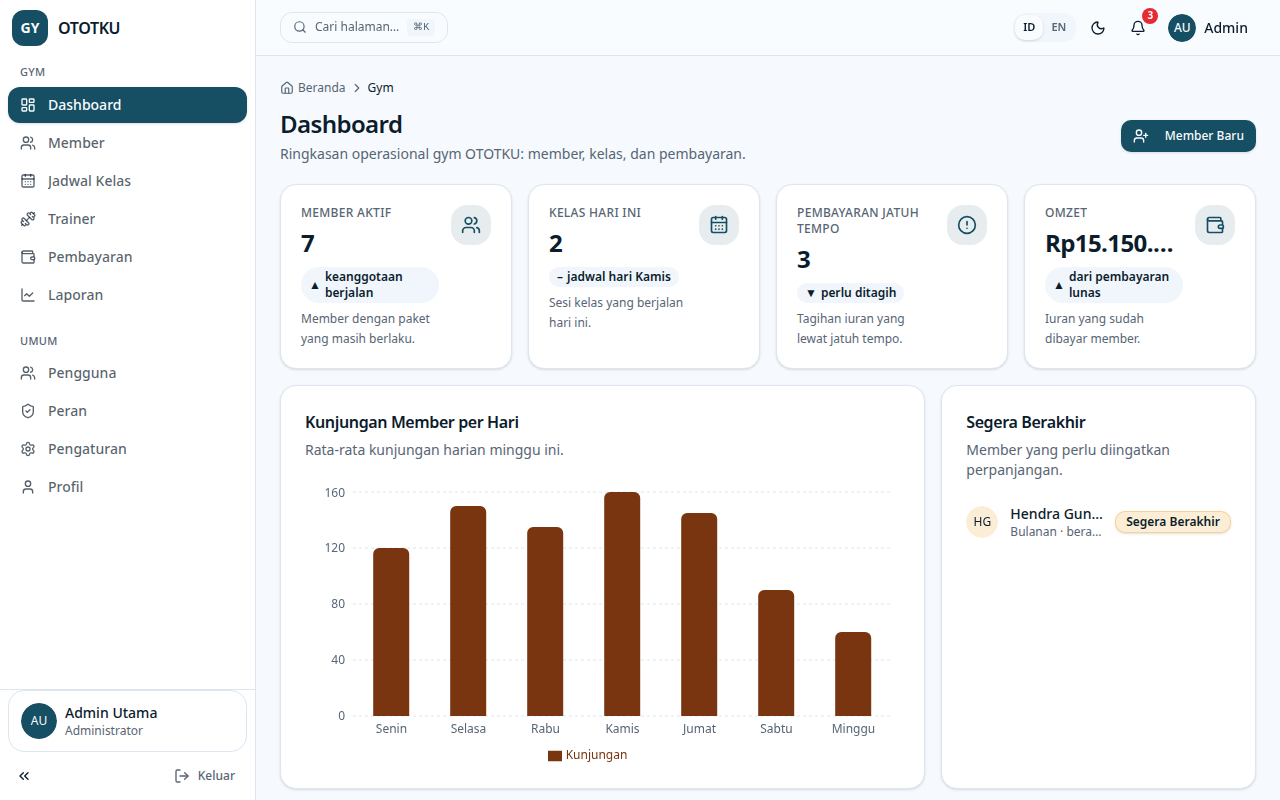Click Member Aktif people icon
1280x800 pixels.
point(471,225)
